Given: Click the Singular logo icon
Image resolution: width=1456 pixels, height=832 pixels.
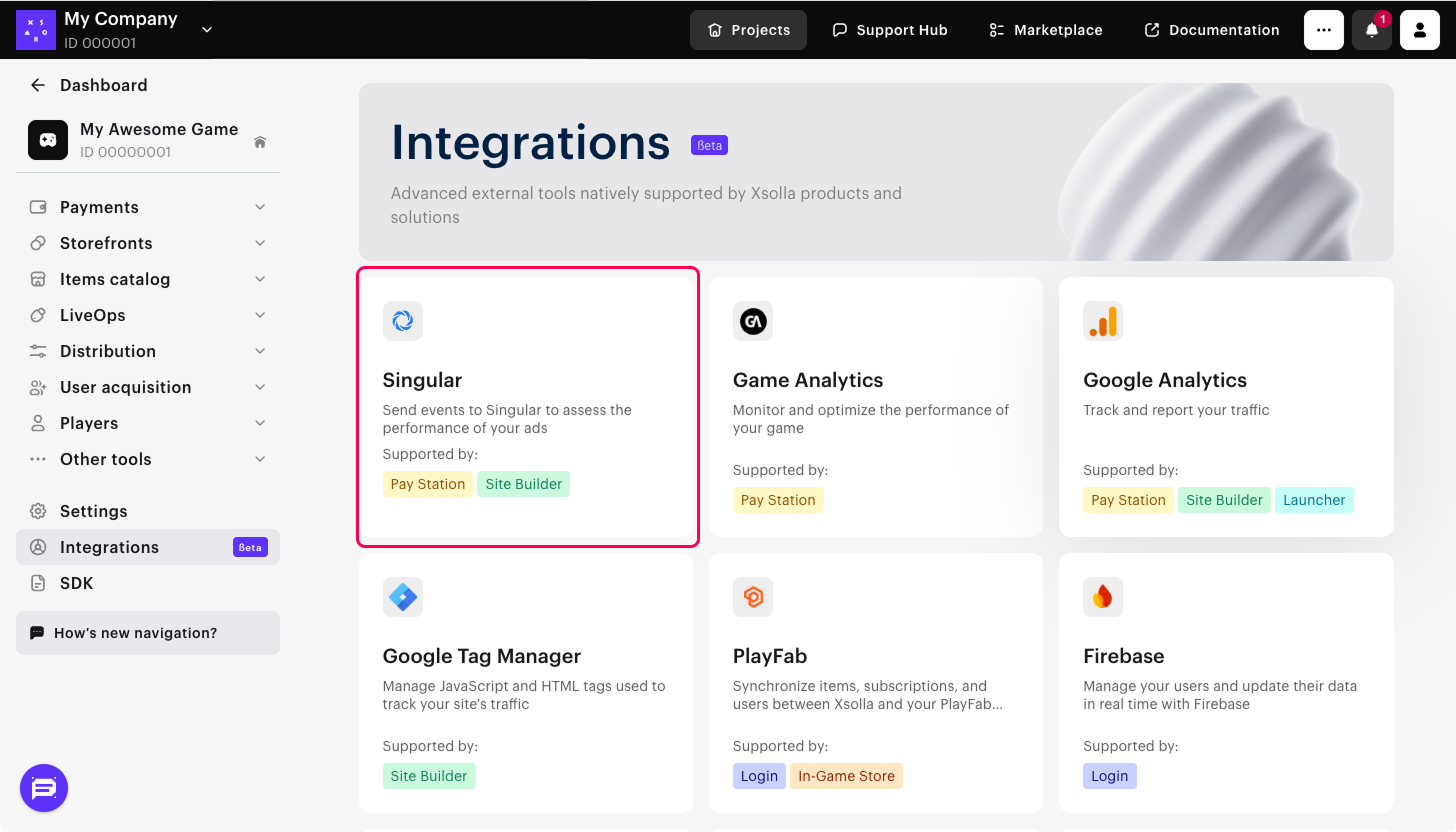Looking at the screenshot, I should click(x=403, y=321).
